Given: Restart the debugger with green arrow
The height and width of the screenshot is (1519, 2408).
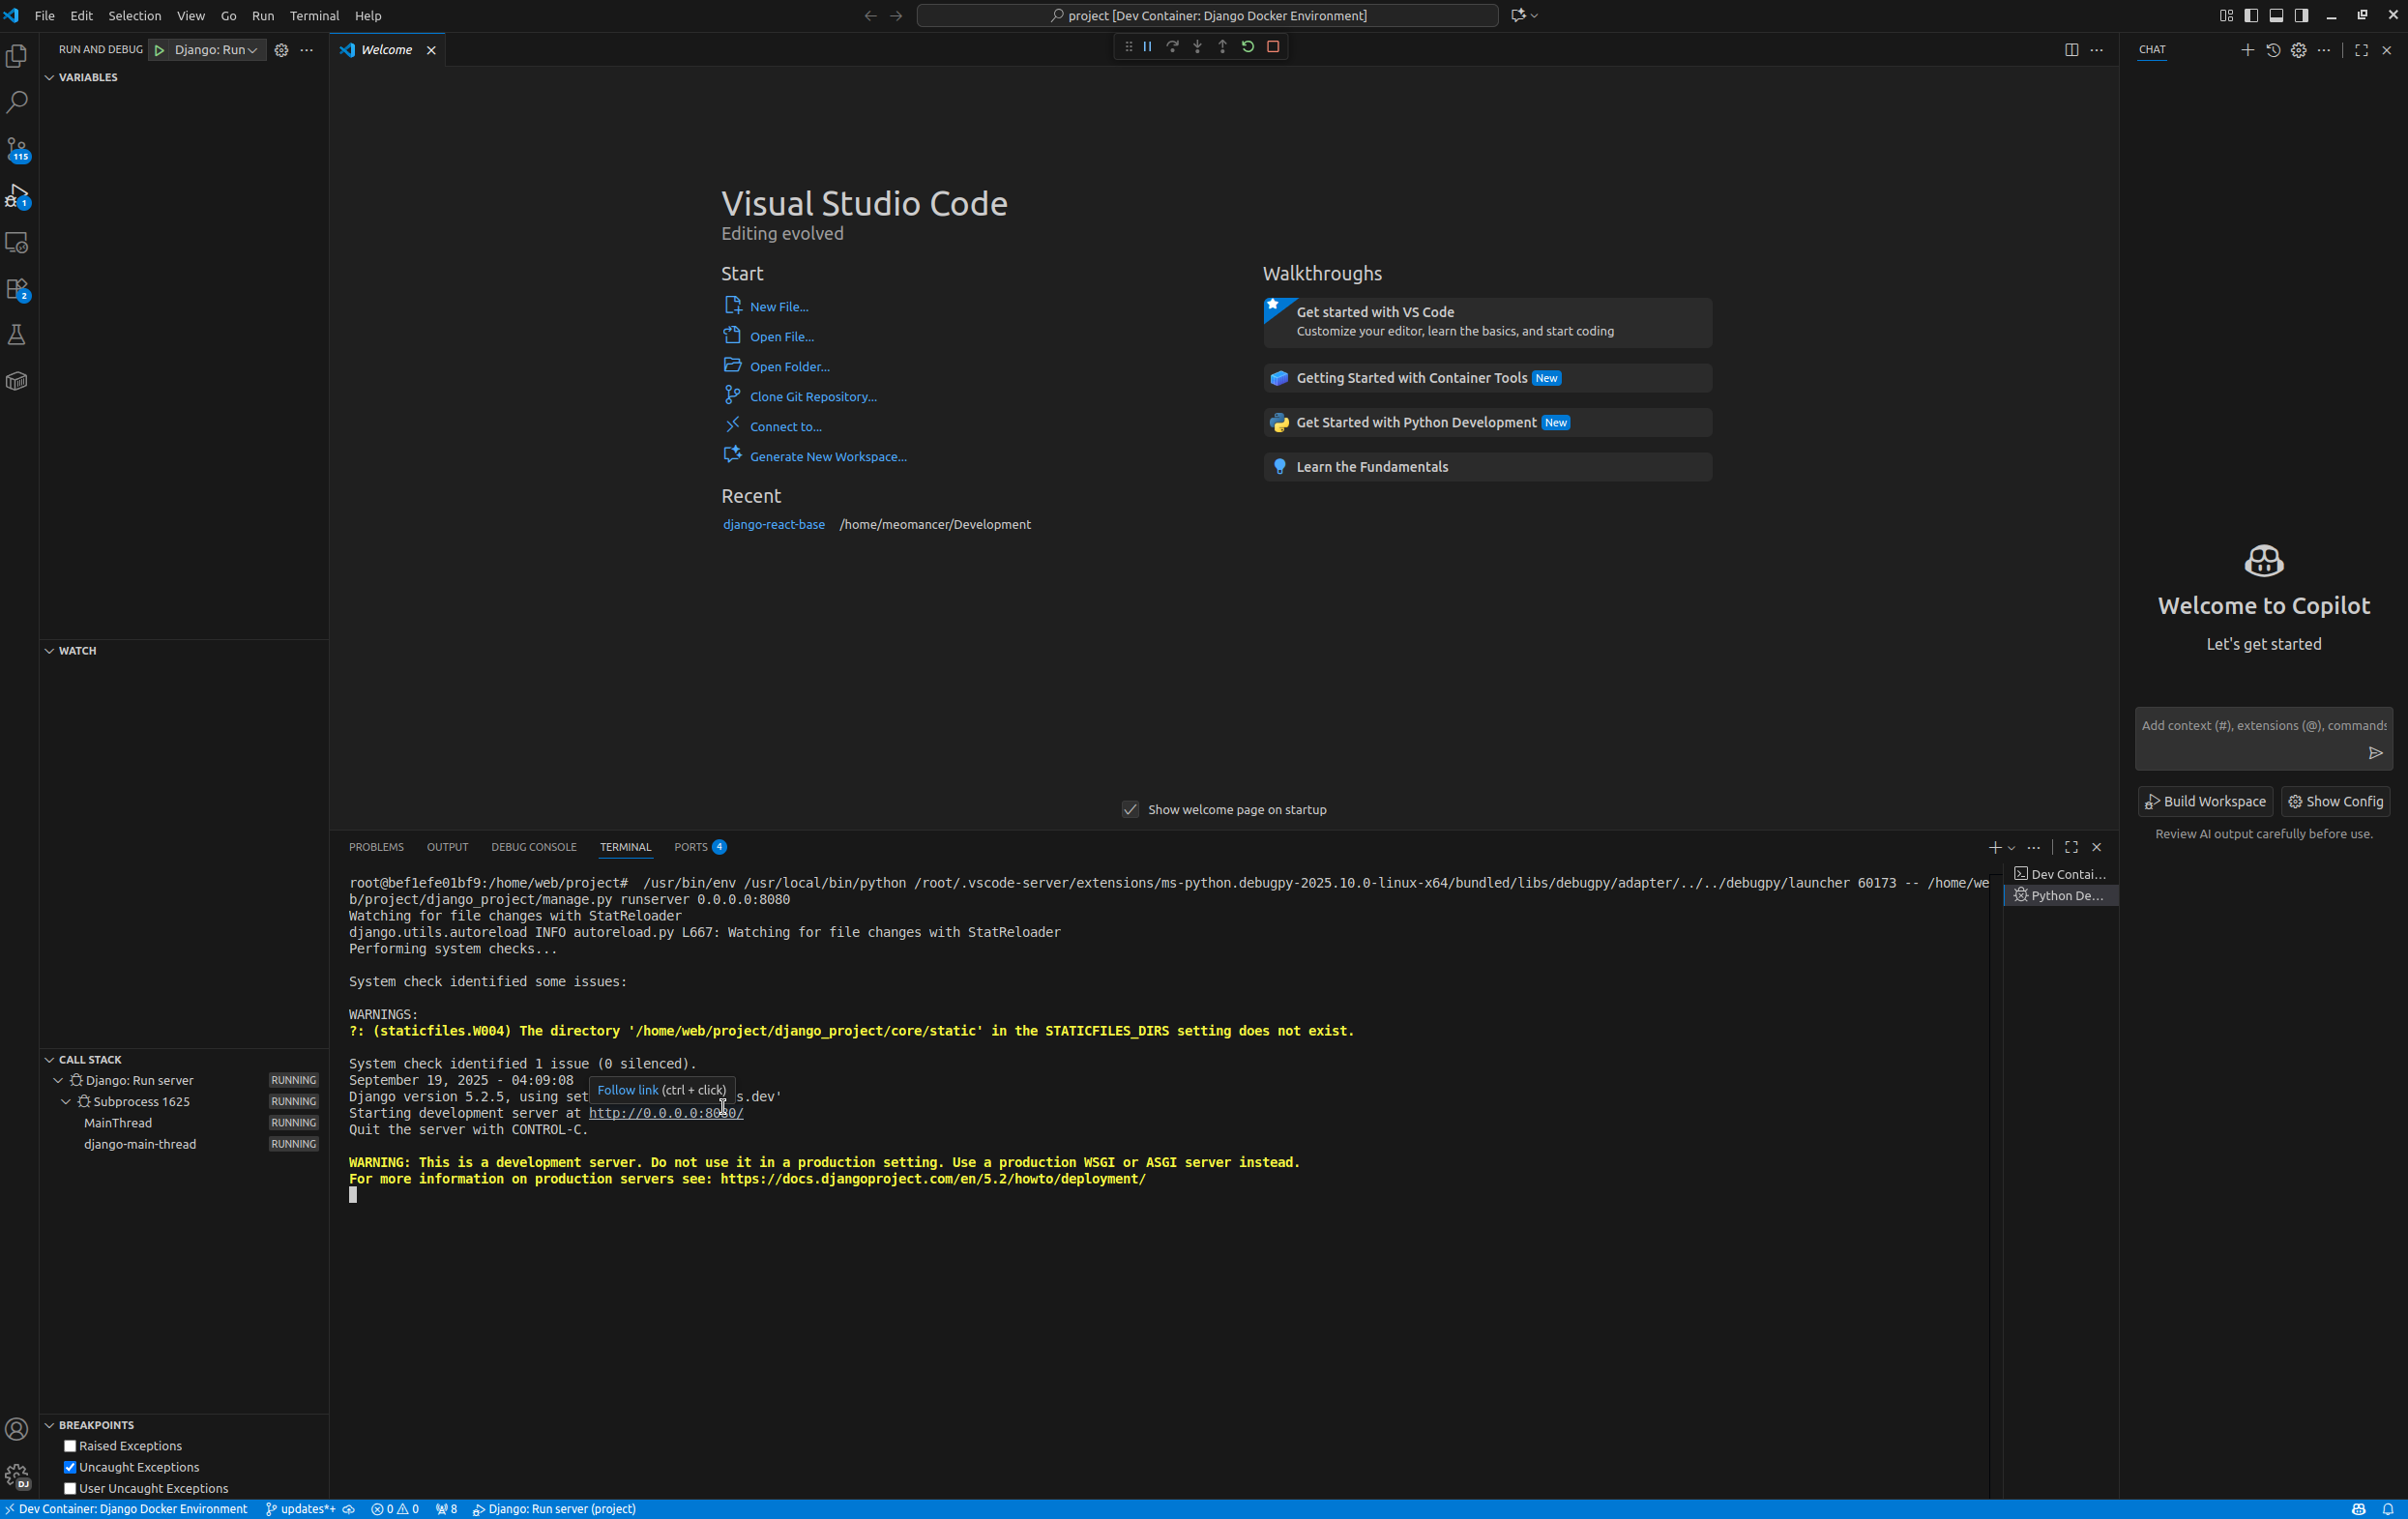Looking at the screenshot, I should click(x=1247, y=47).
